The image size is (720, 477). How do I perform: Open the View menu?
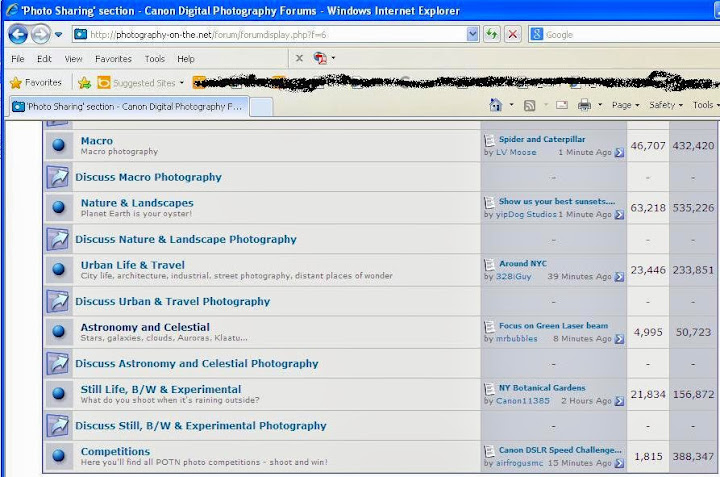click(x=73, y=59)
